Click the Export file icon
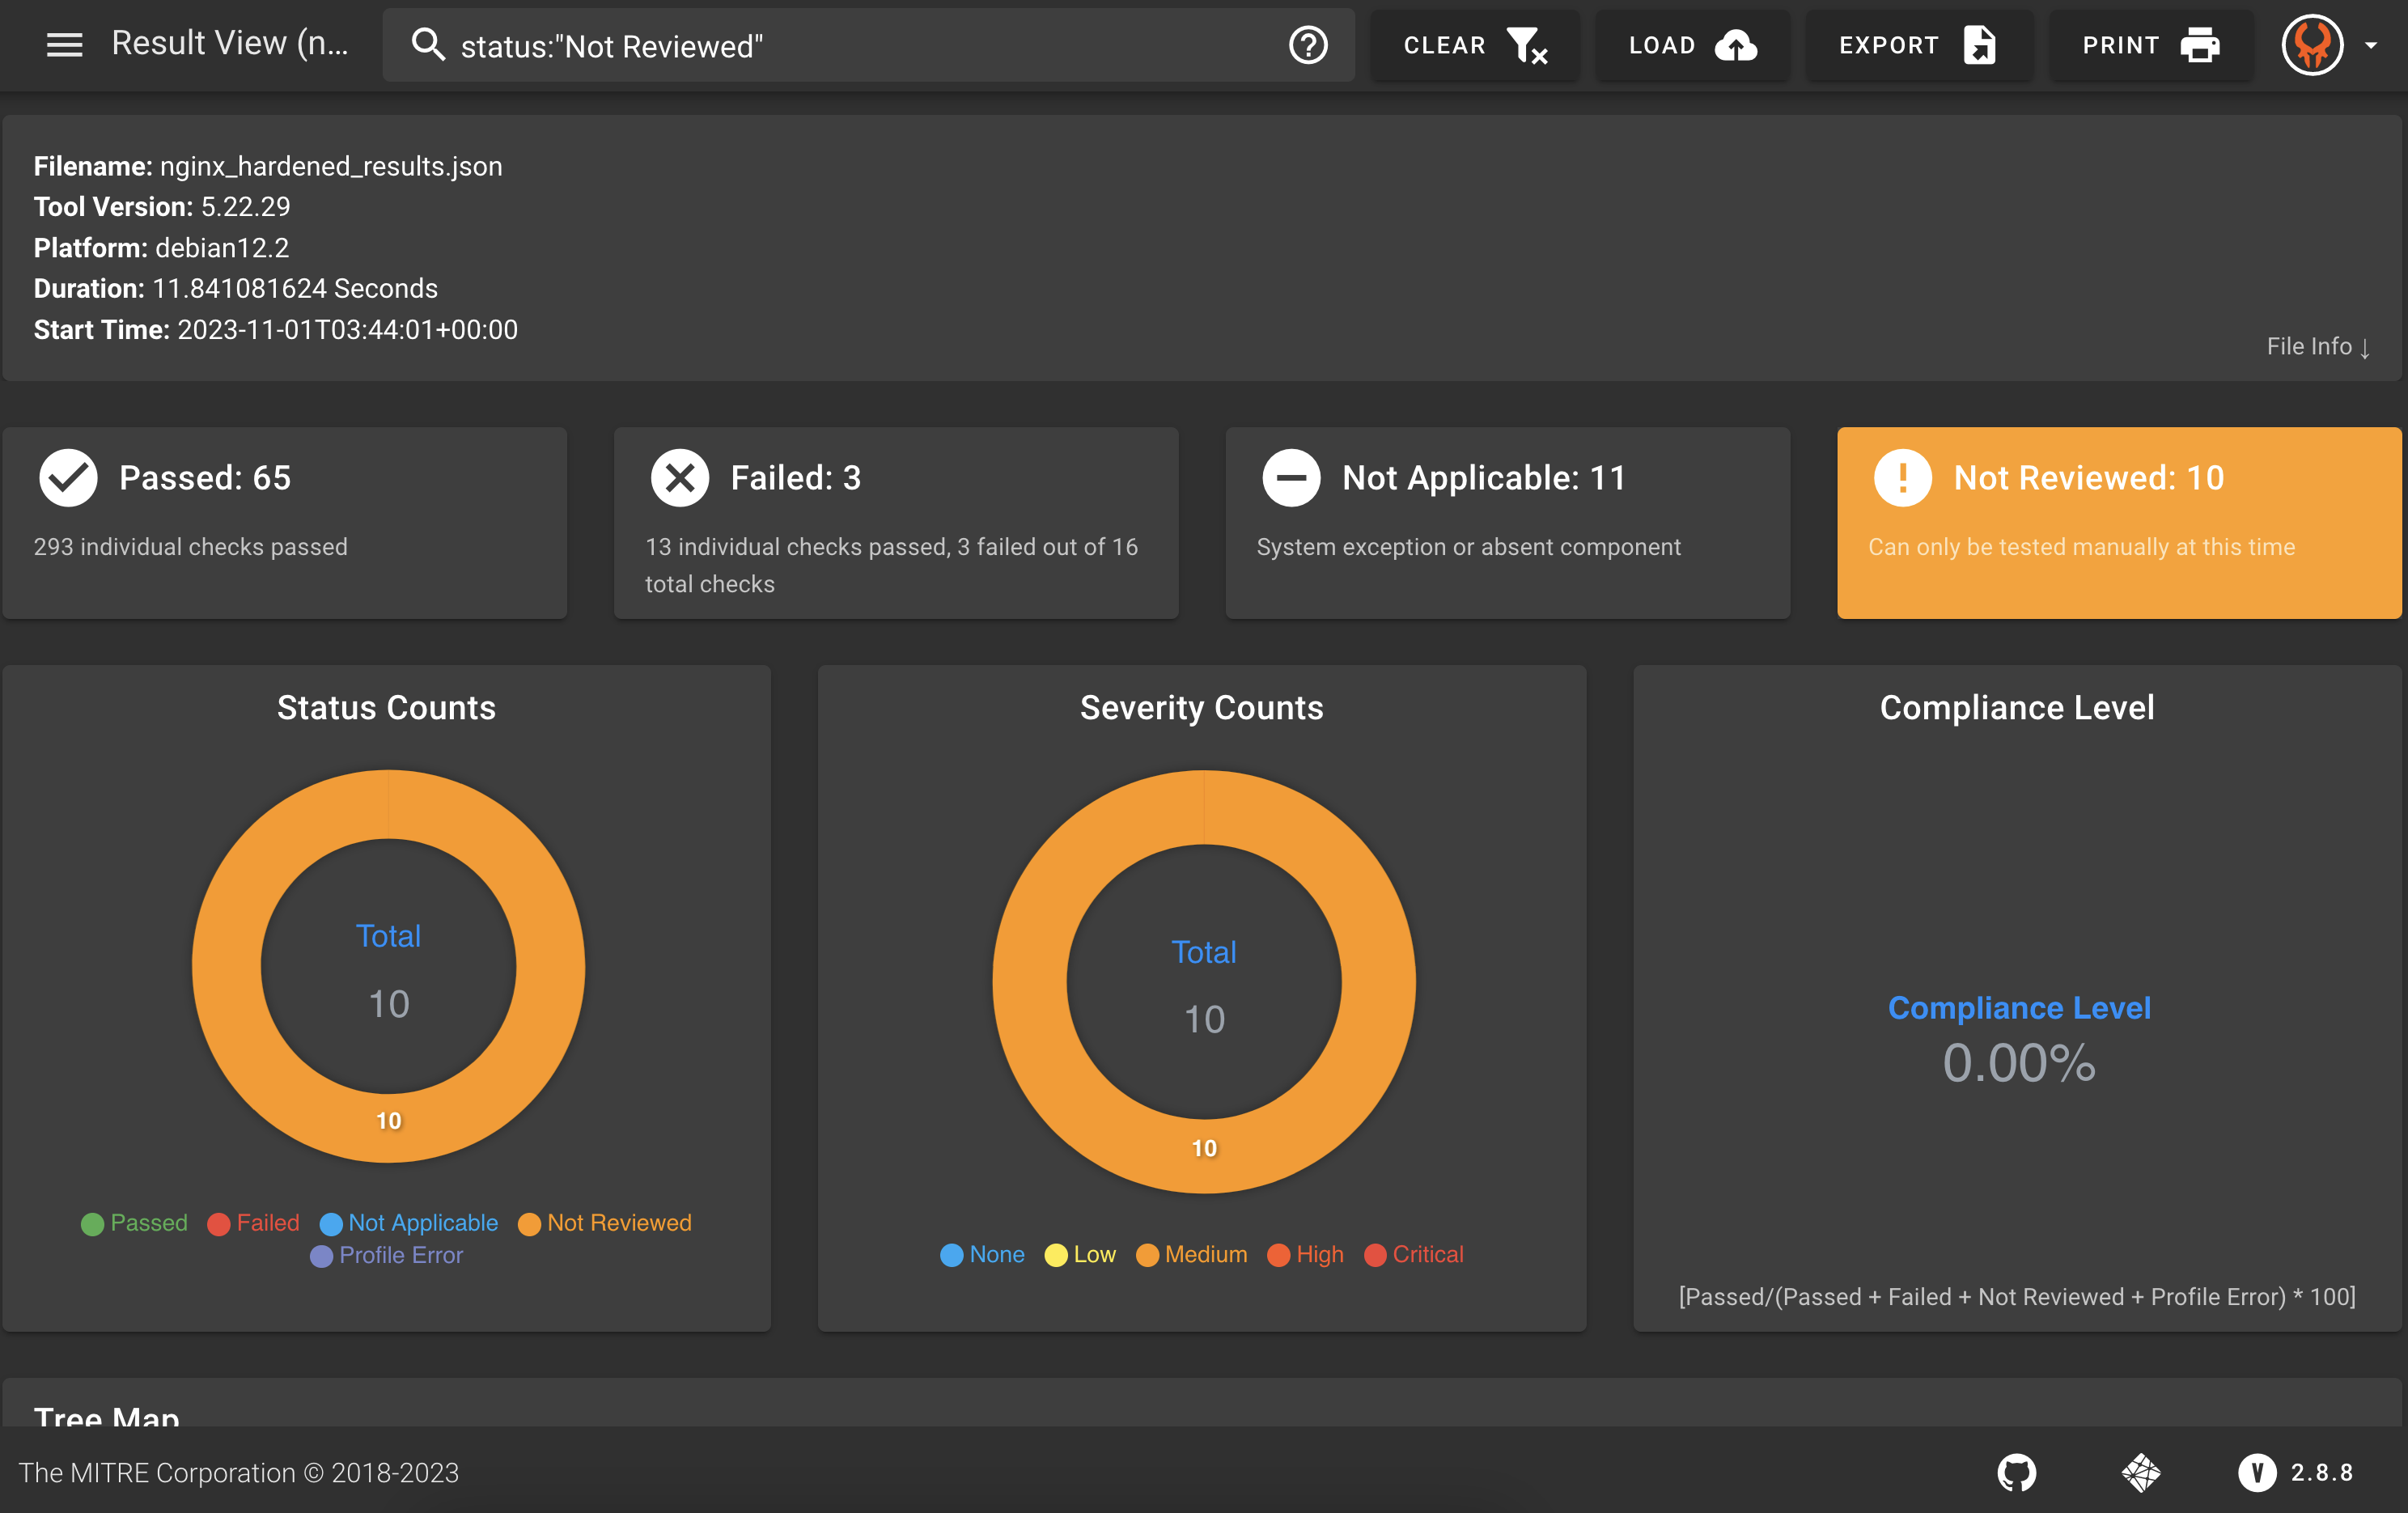 (1978, 45)
